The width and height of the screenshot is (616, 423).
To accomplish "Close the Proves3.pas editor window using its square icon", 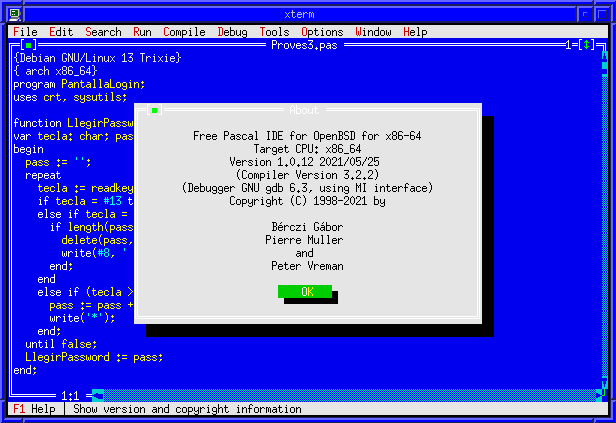I will 28,45.
